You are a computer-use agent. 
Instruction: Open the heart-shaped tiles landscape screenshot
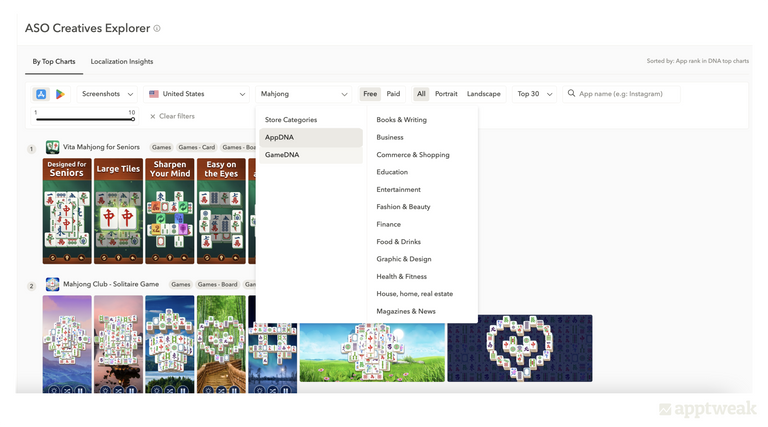[520, 349]
